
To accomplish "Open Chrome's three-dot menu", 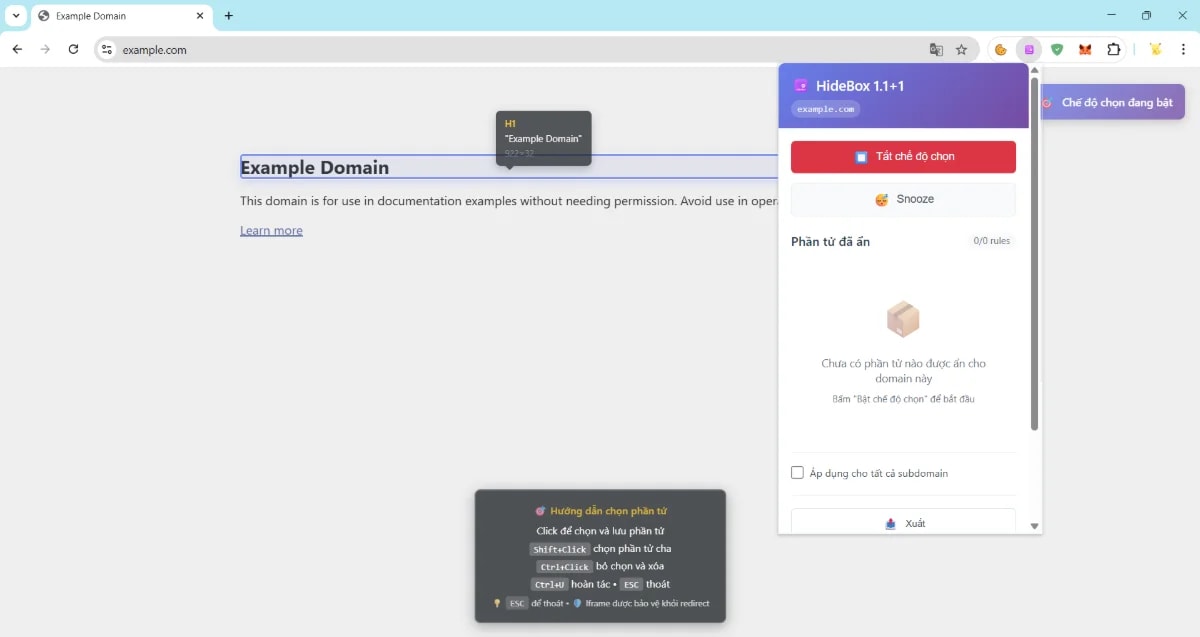I will point(1184,49).
